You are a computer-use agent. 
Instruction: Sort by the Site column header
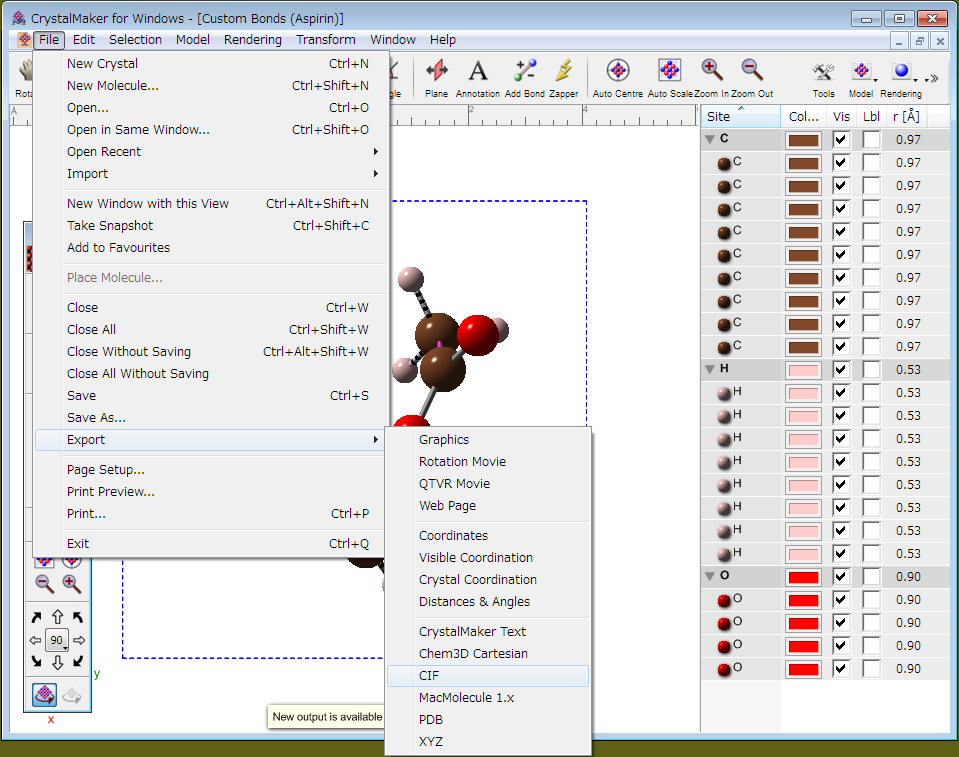click(741, 116)
